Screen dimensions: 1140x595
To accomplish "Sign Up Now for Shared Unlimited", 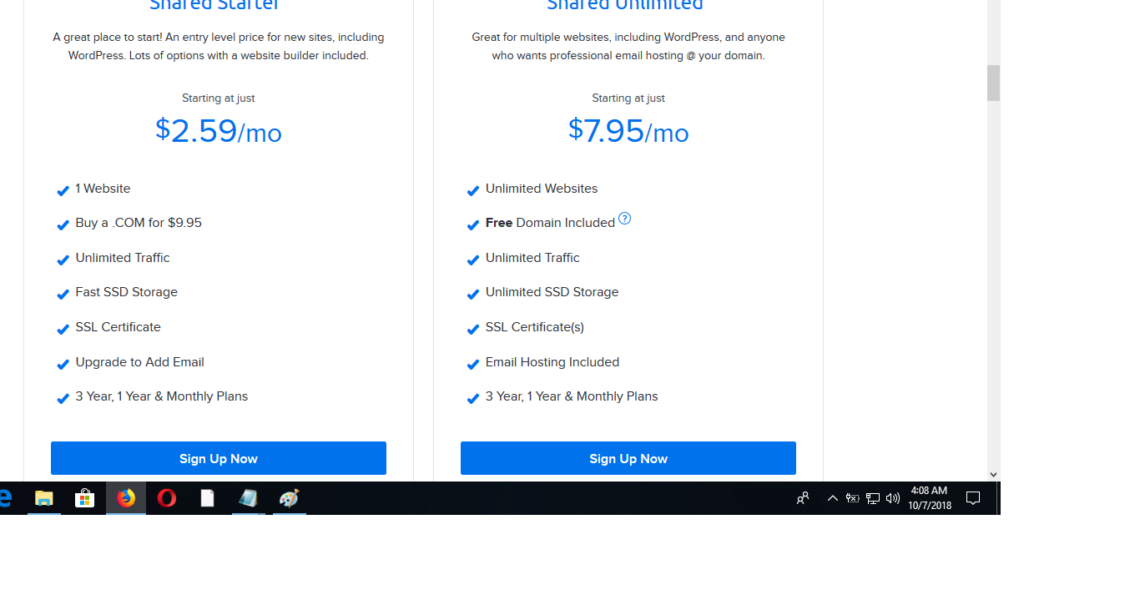I will tap(628, 458).
